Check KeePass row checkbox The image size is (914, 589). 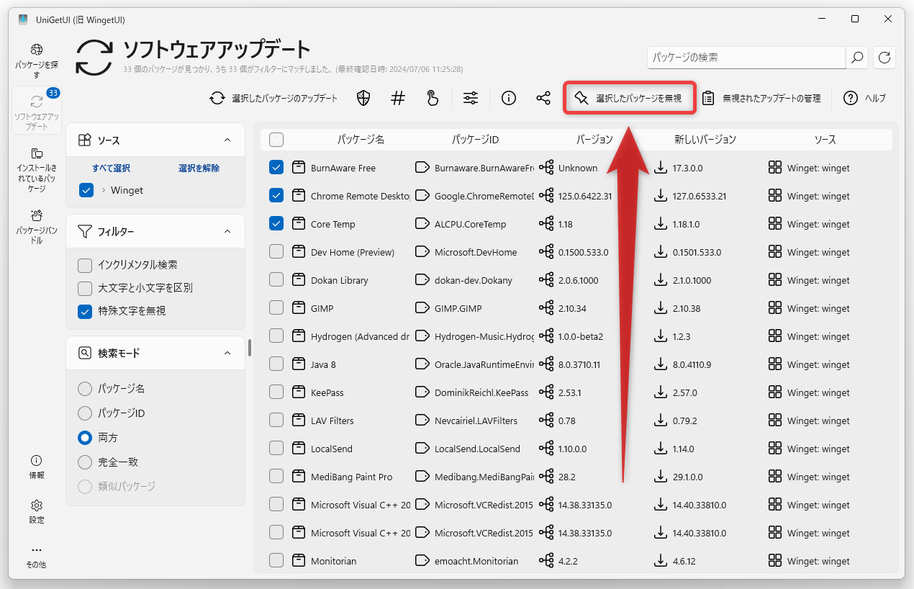point(276,392)
